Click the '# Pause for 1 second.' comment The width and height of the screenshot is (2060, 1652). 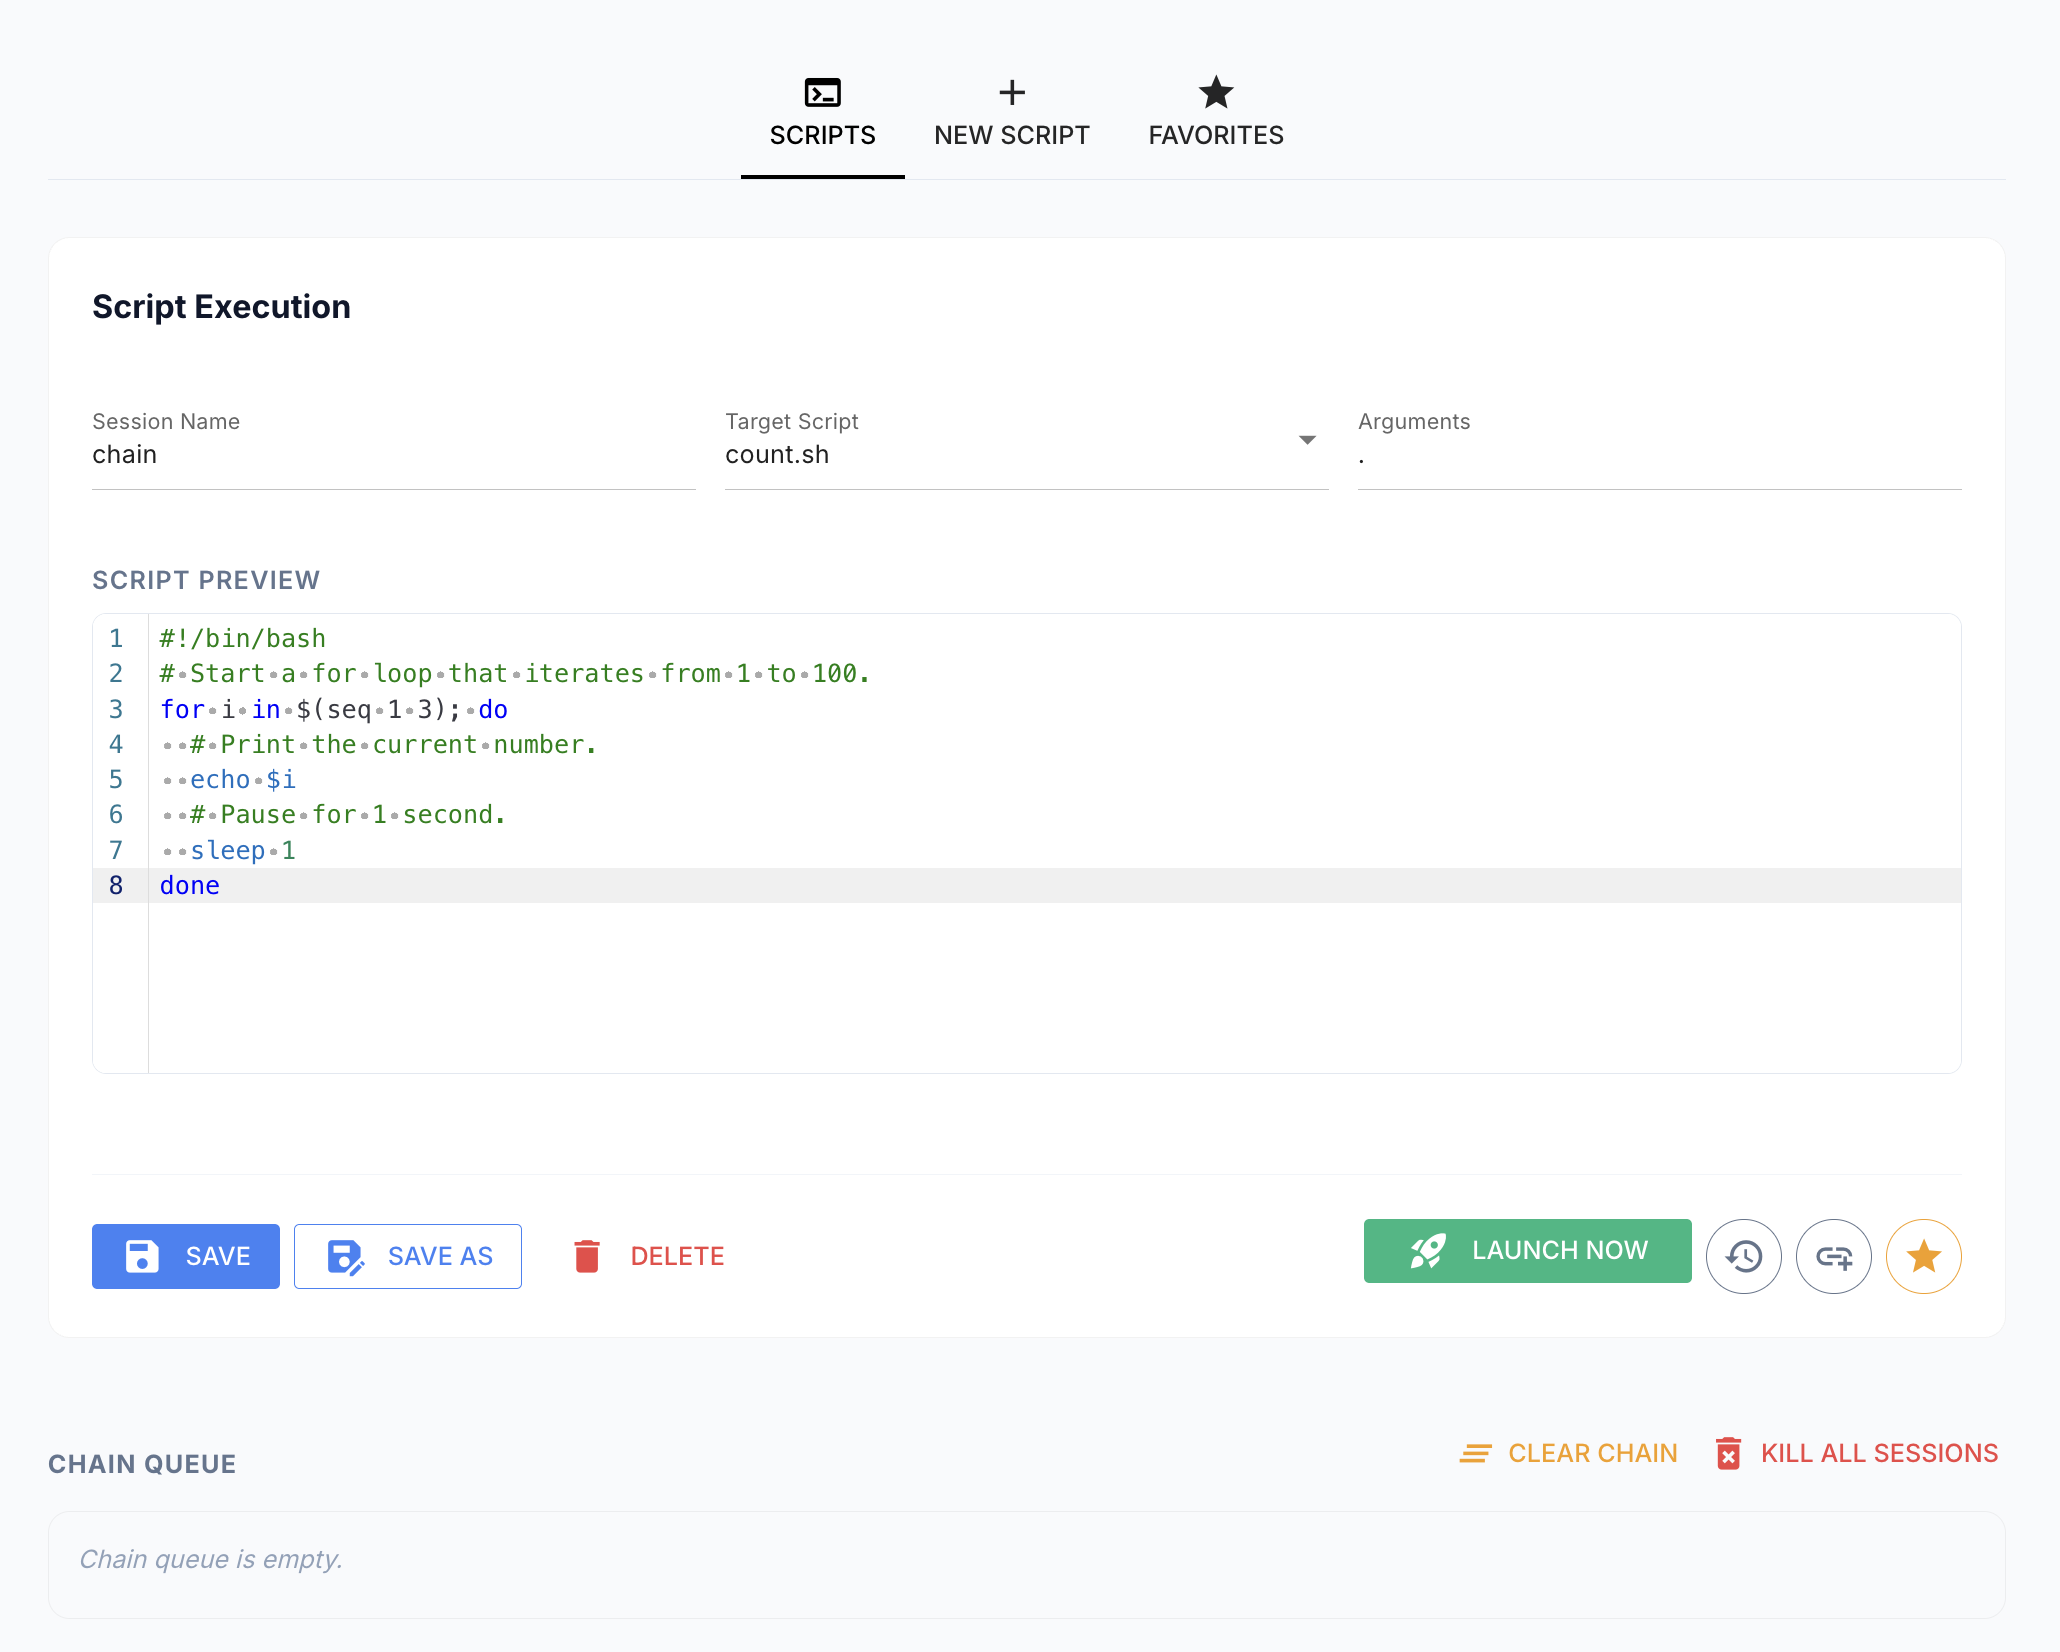pyautogui.click(x=348, y=815)
